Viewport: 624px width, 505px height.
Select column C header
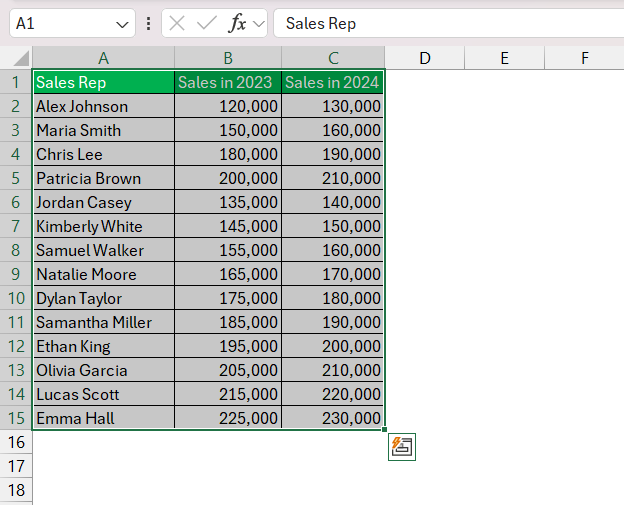pos(333,58)
